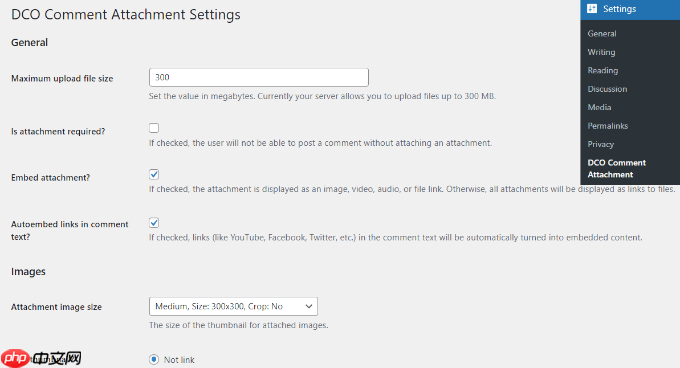Select the 'Not link' radio option
Screen dimensions: 680x368
pos(154,359)
